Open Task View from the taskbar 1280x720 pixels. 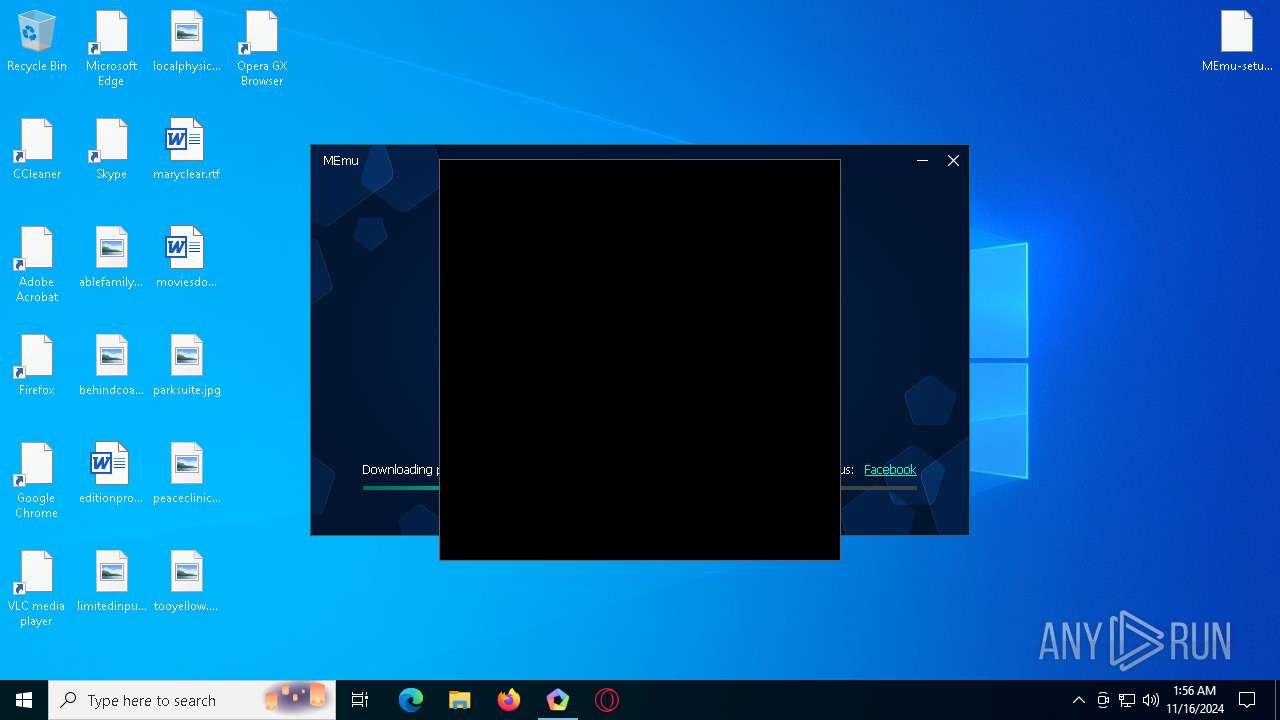(360, 700)
